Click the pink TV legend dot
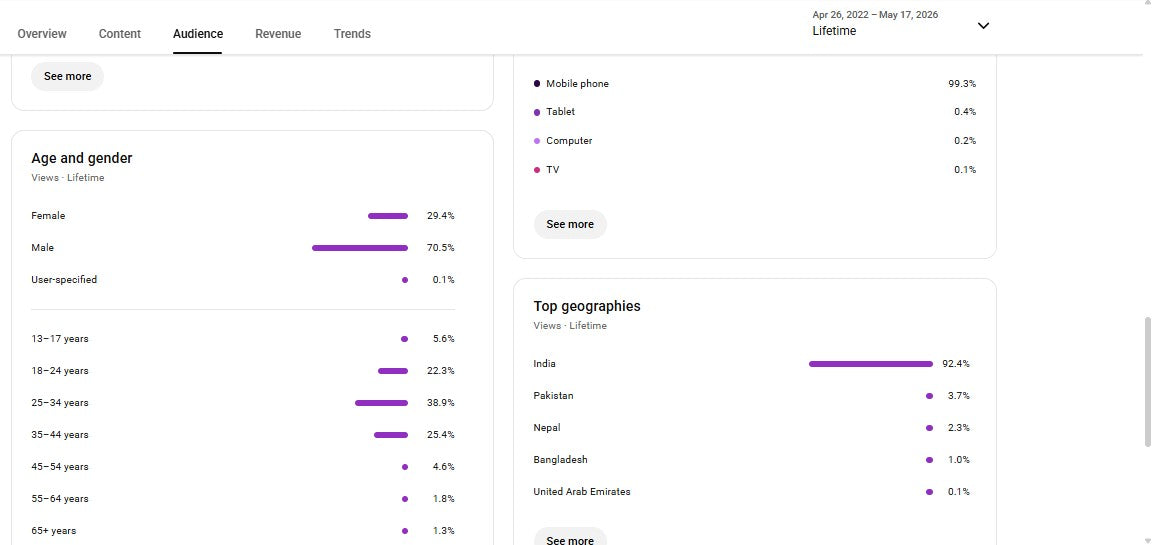1152x545 pixels. (x=537, y=170)
